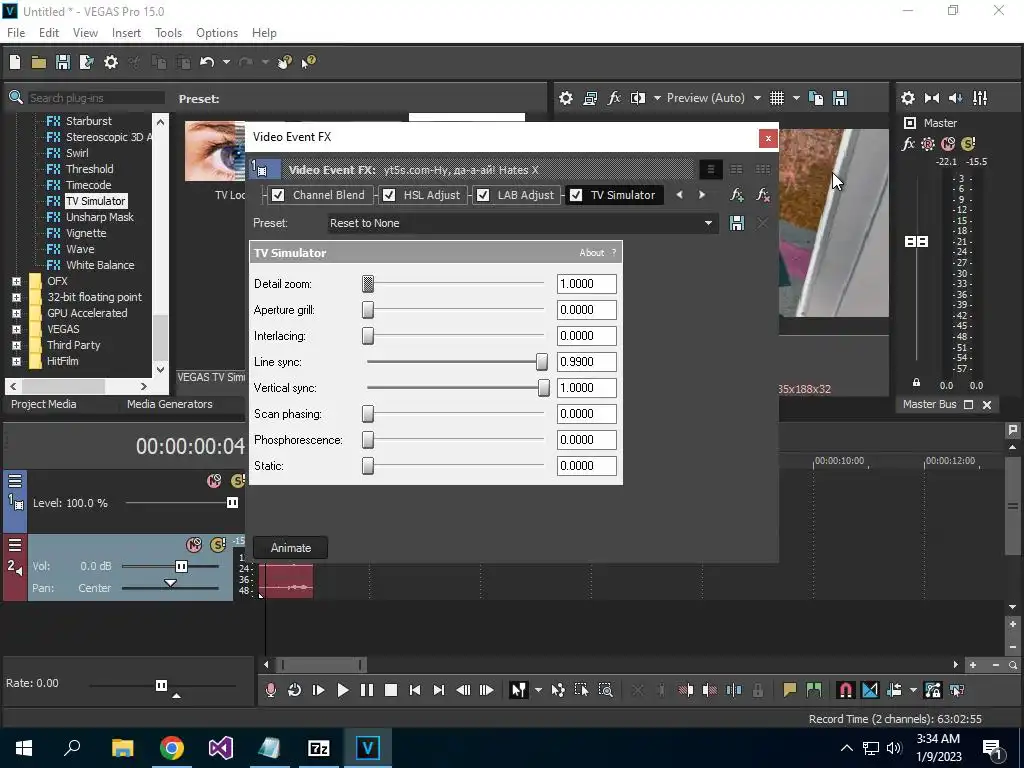Viewport: 1024px width, 768px height.
Task: Remove selected plug-in from FX chain
Action: coord(762,195)
